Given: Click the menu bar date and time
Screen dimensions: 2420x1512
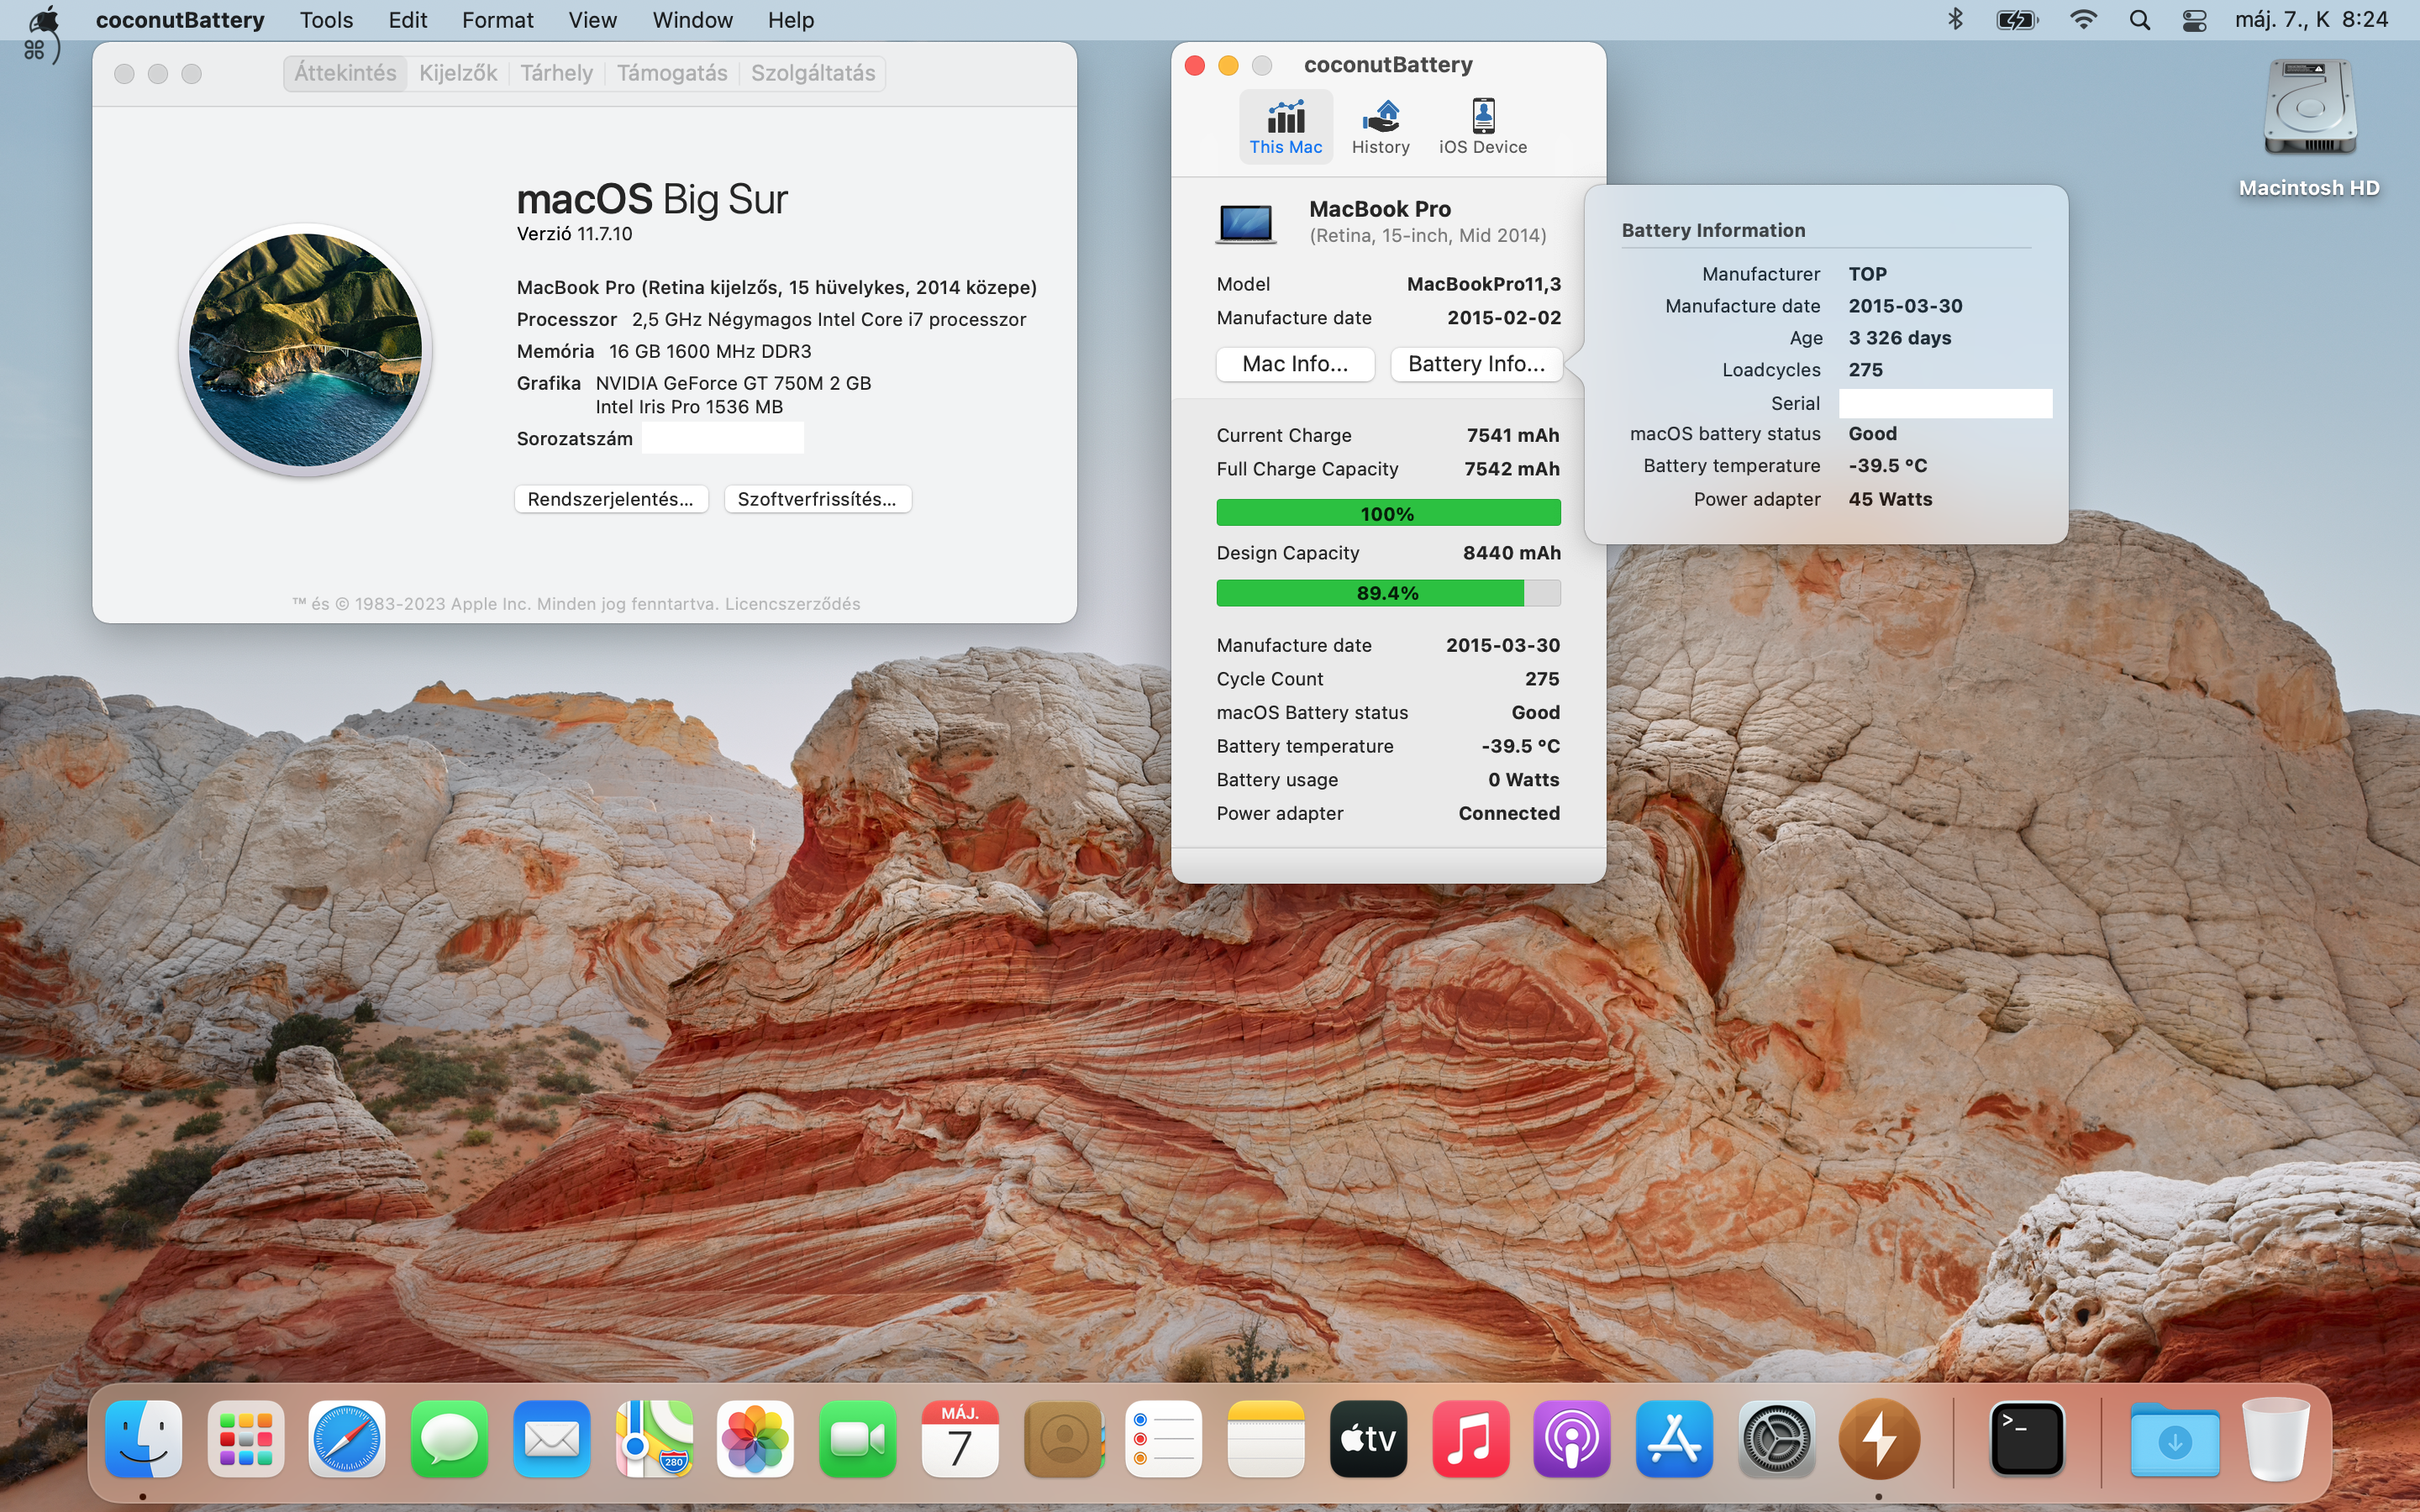Looking at the screenshot, I should 2311,20.
